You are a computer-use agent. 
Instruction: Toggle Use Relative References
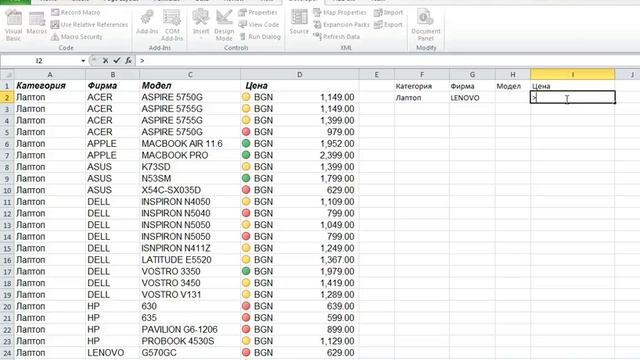(89, 25)
